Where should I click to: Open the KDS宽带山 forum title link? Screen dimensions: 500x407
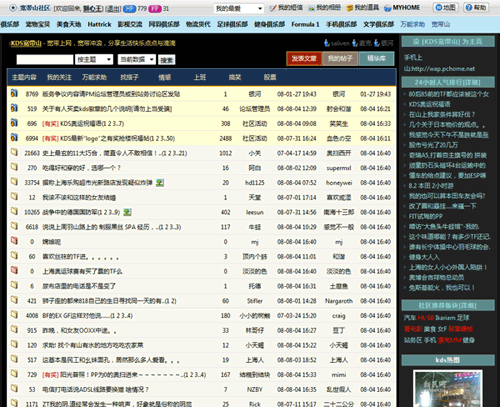(x=26, y=43)
